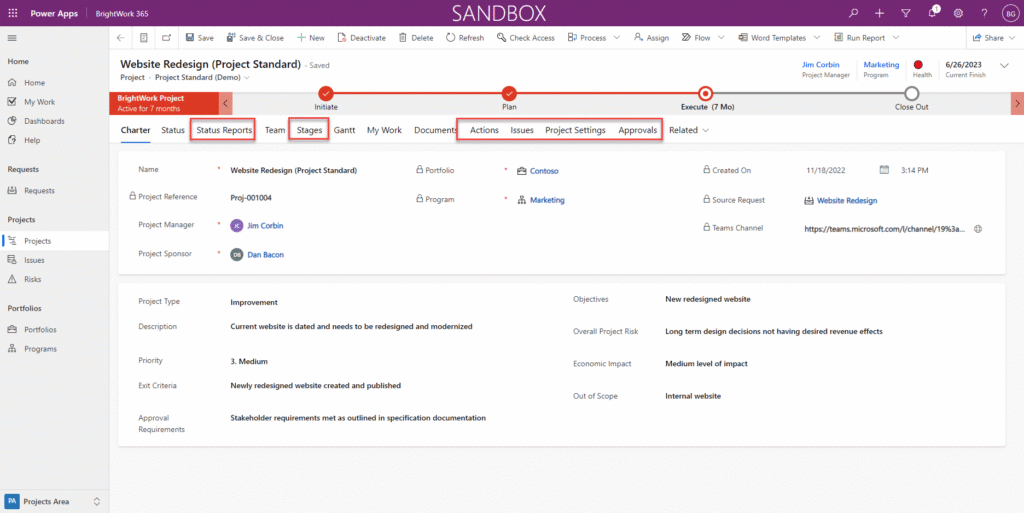Click the red Health status indicator
This screenshot has height=513, width=1024.
tap(918, 65)
